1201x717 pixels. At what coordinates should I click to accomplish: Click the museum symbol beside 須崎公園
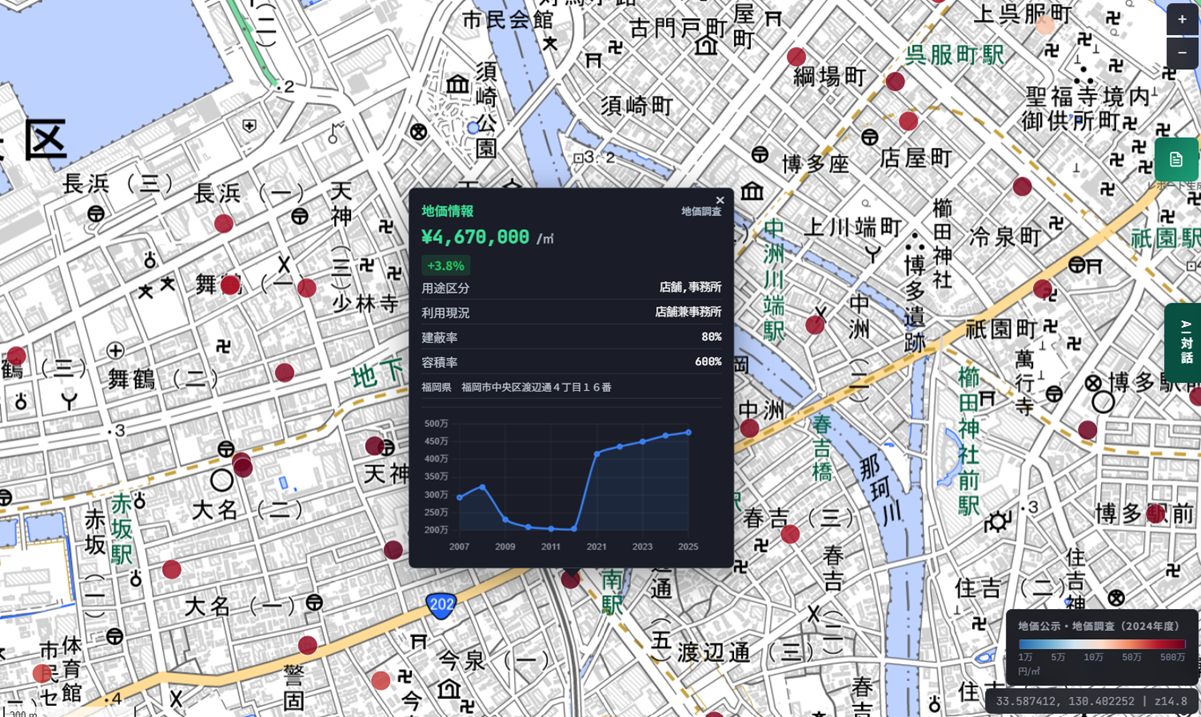pos(458,83)
